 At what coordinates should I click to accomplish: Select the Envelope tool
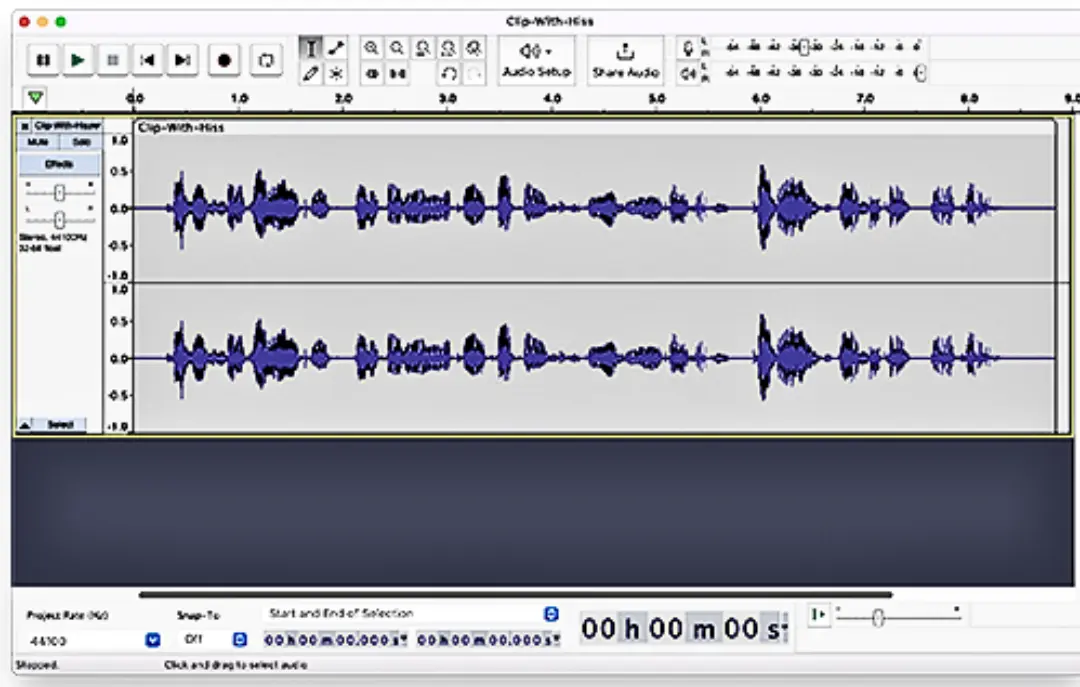336,48
